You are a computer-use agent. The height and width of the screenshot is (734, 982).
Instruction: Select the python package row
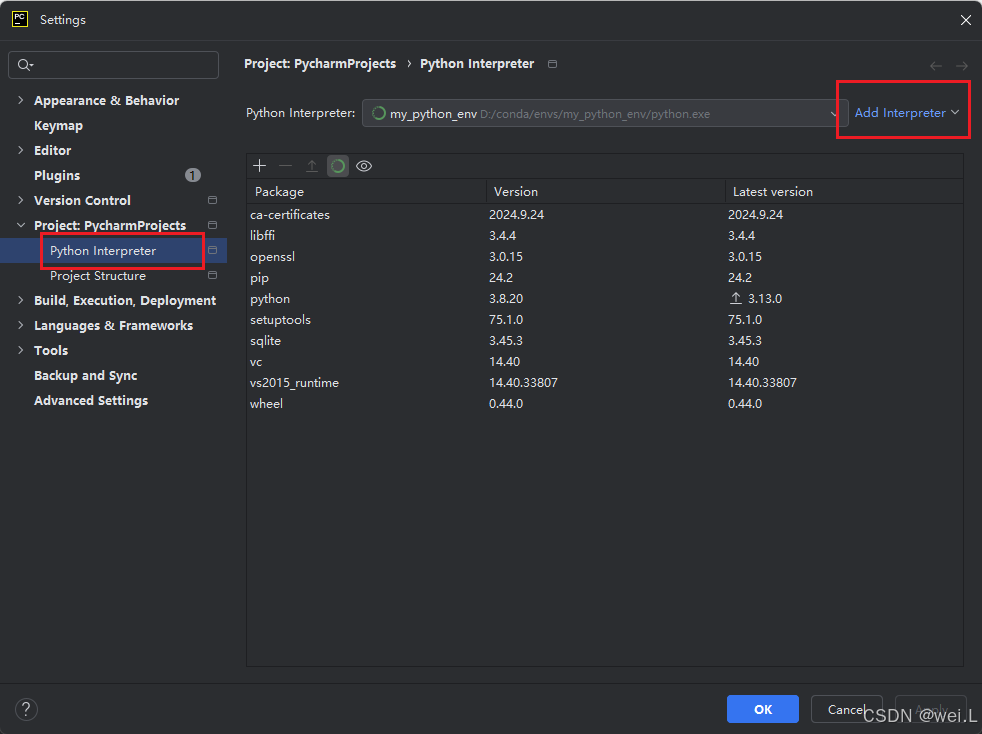(605, 299)
